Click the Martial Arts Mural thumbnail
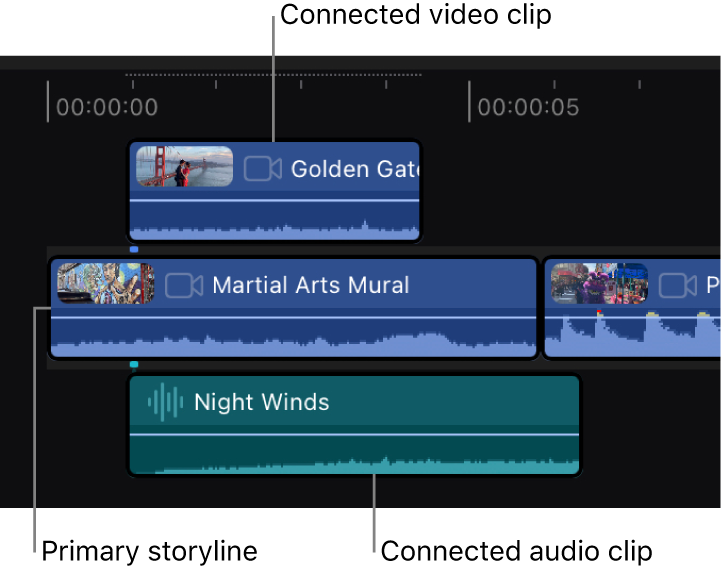 [x=105, y=283]
